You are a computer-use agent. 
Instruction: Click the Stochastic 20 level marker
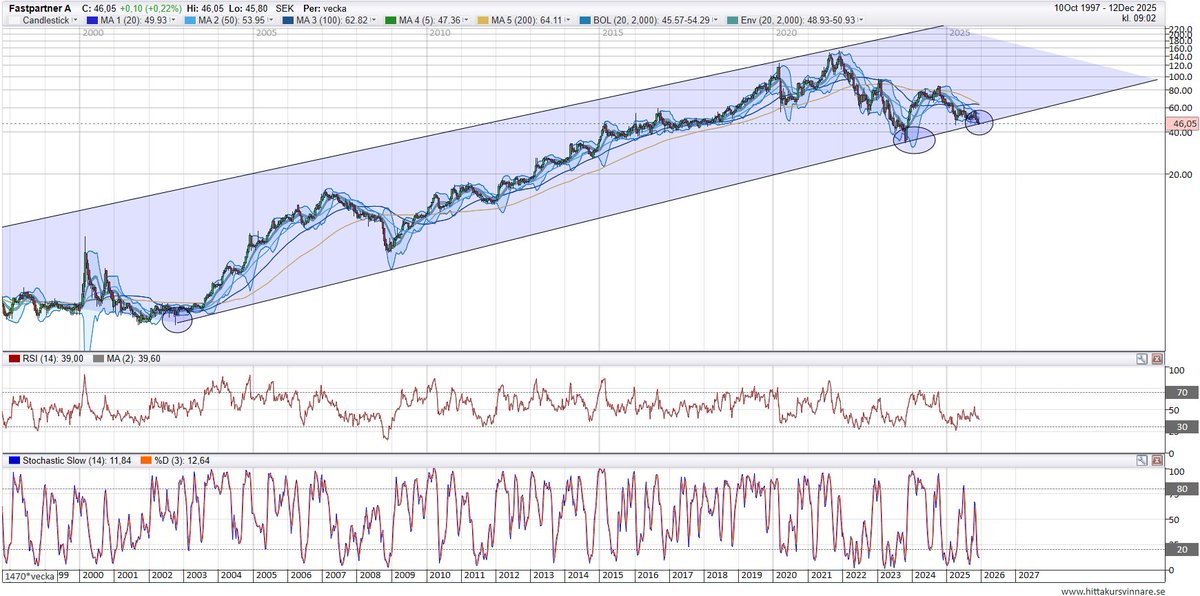[x=1181, y=550]
